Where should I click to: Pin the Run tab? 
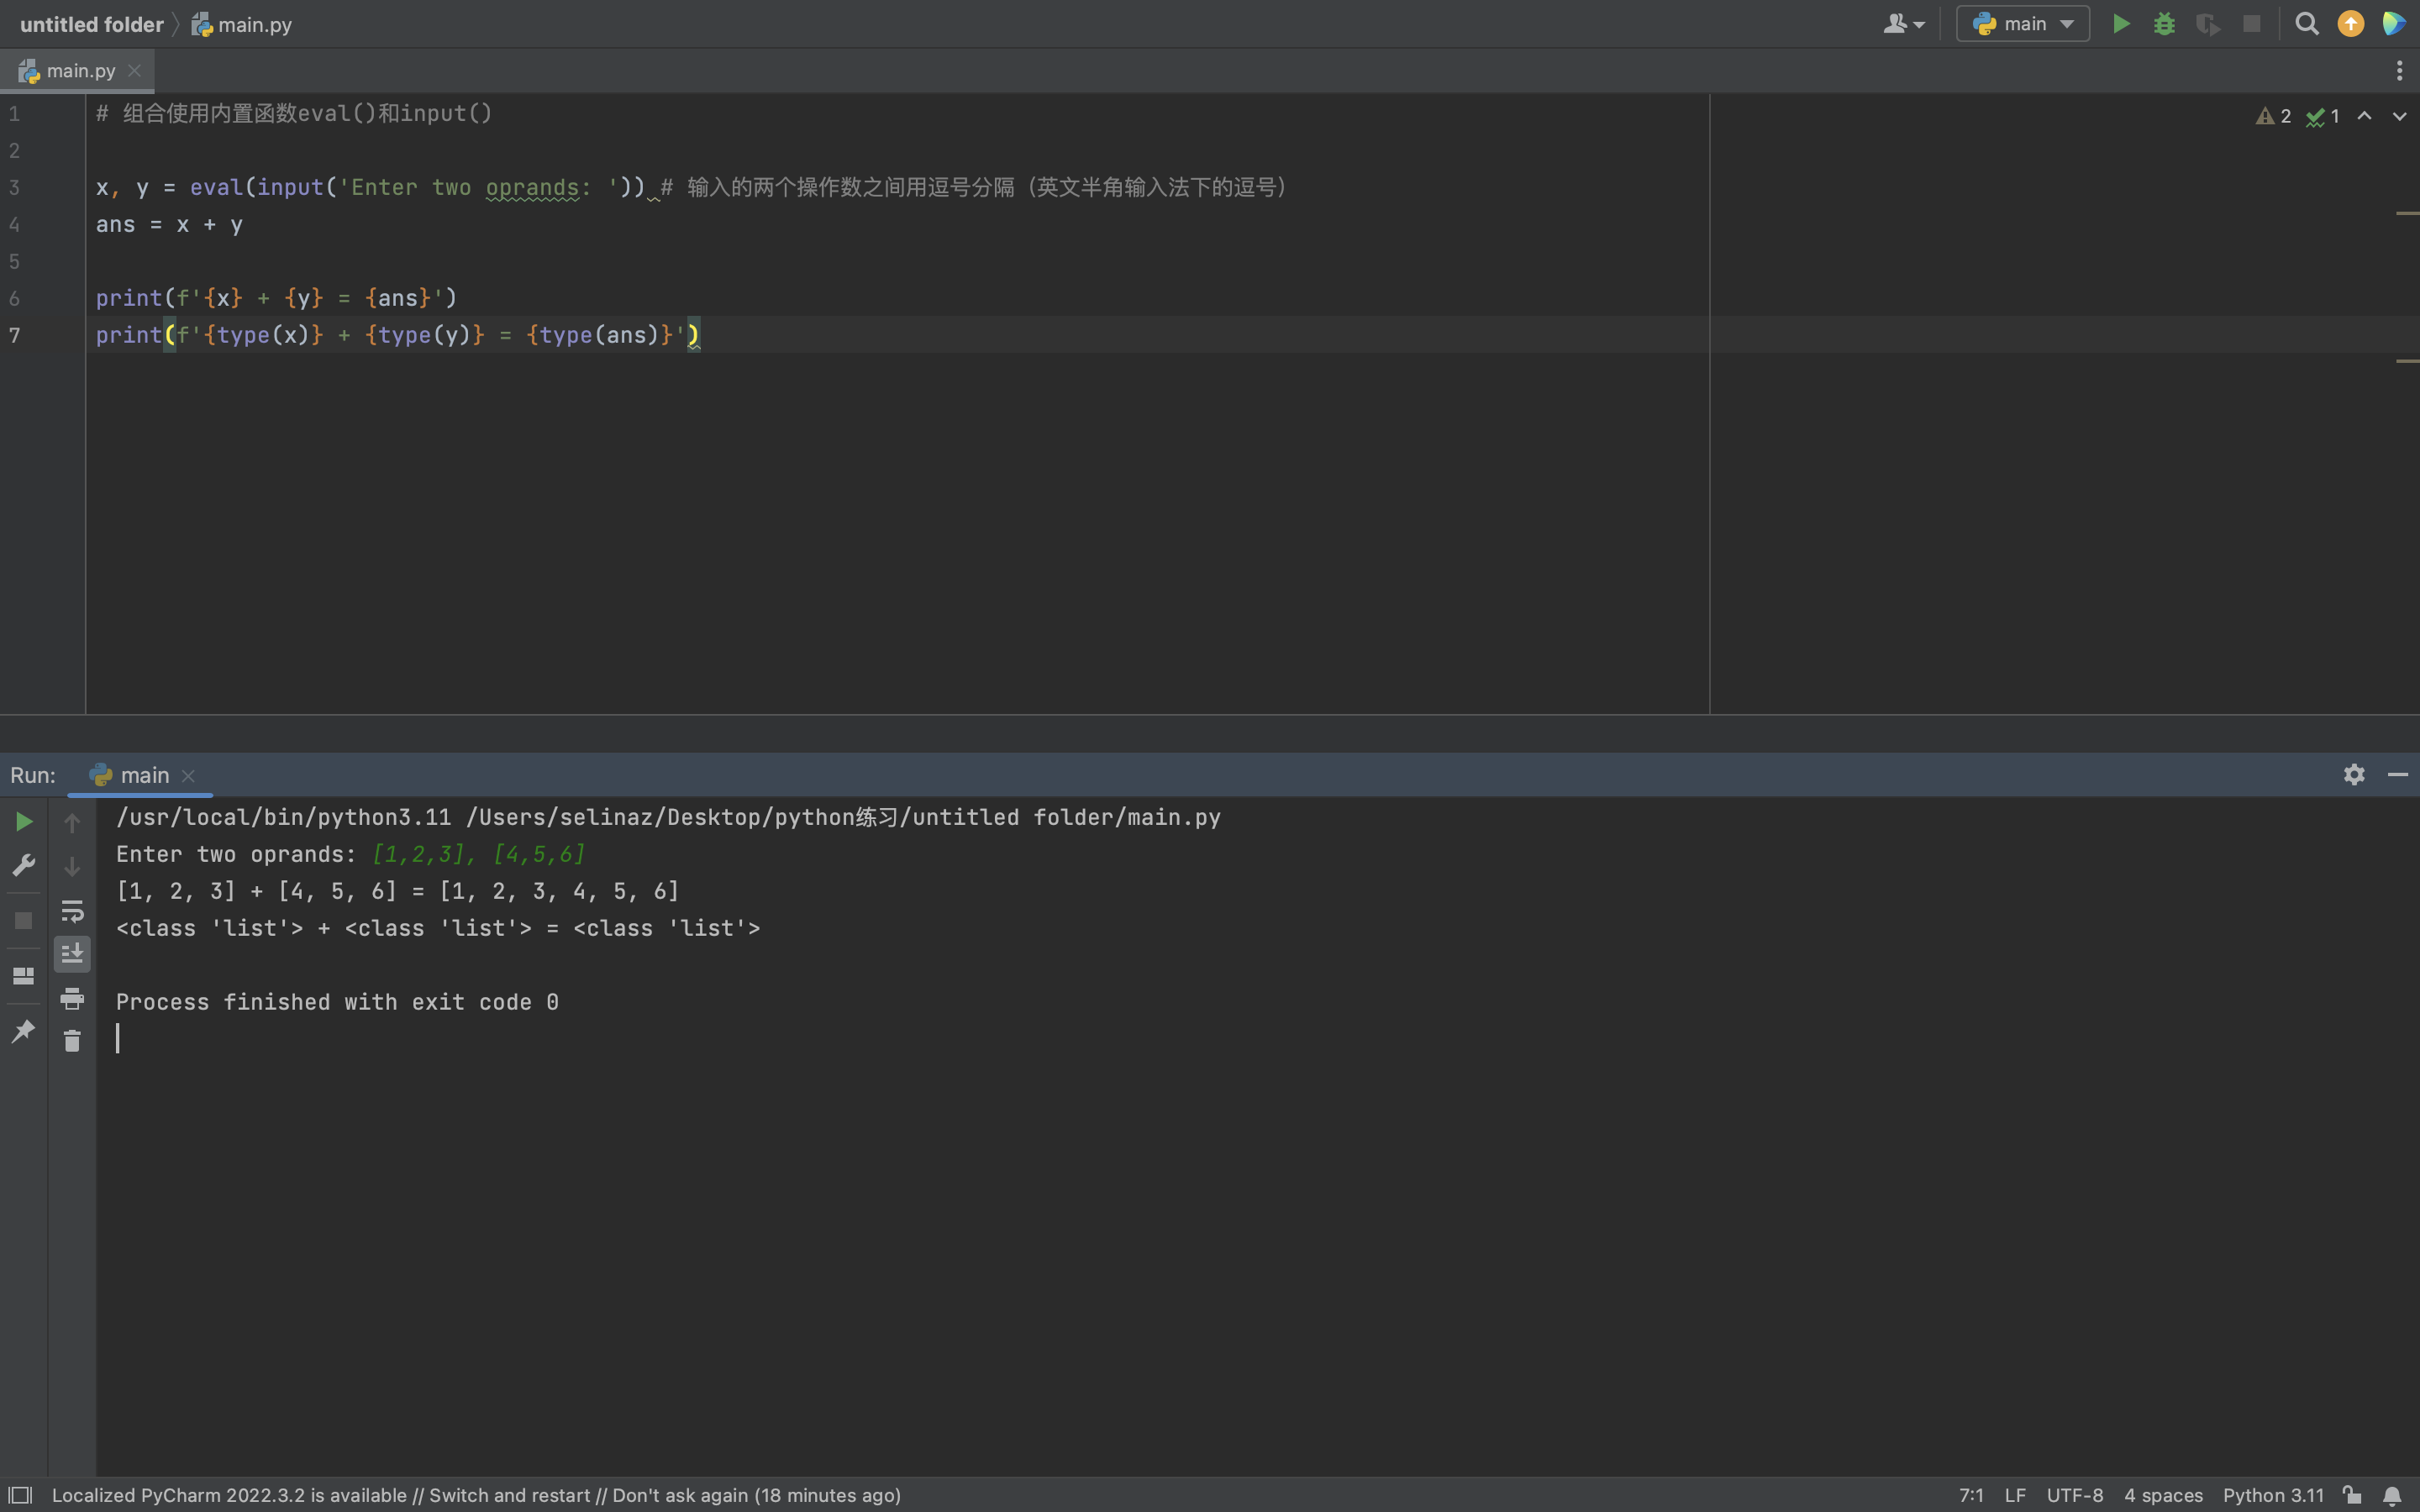point(24,1031)
